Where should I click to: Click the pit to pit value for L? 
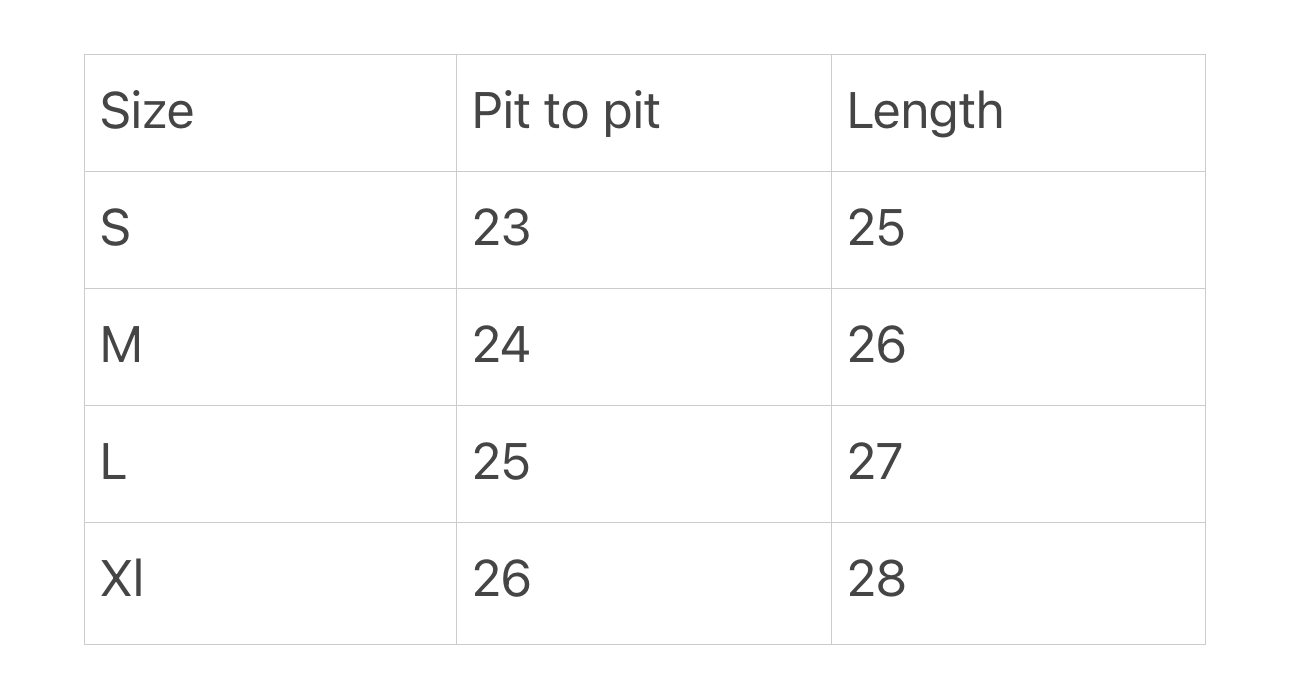[x=501, y=462]
